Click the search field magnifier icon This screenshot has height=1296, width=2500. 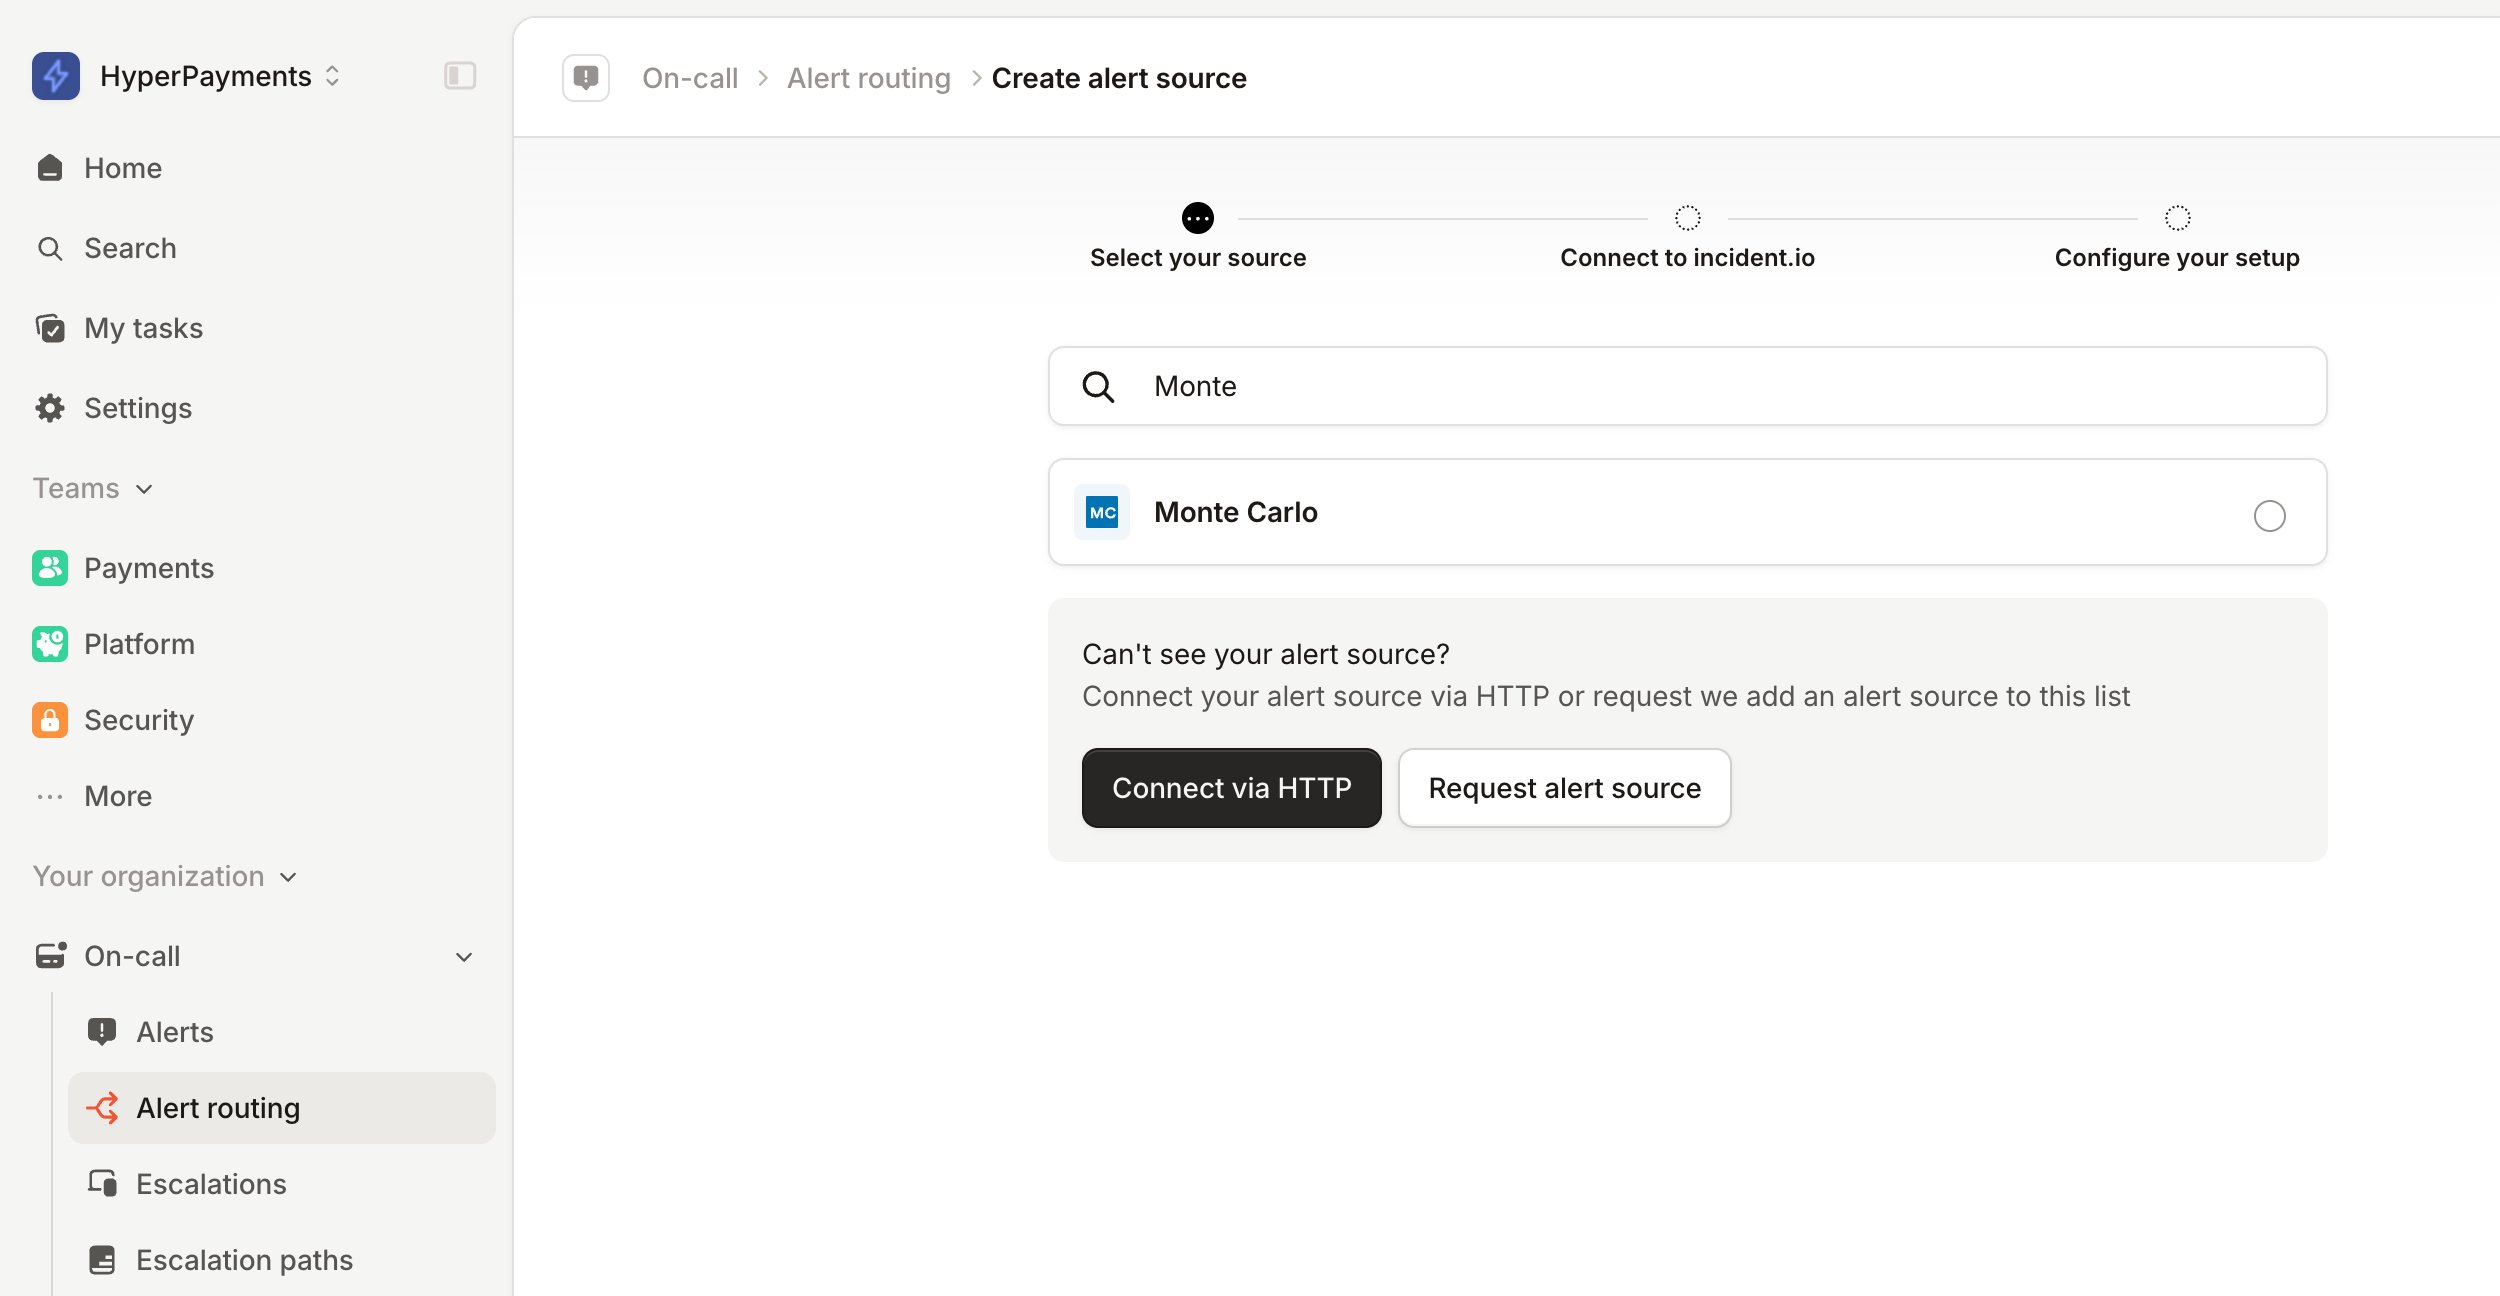click(1099, 387)
